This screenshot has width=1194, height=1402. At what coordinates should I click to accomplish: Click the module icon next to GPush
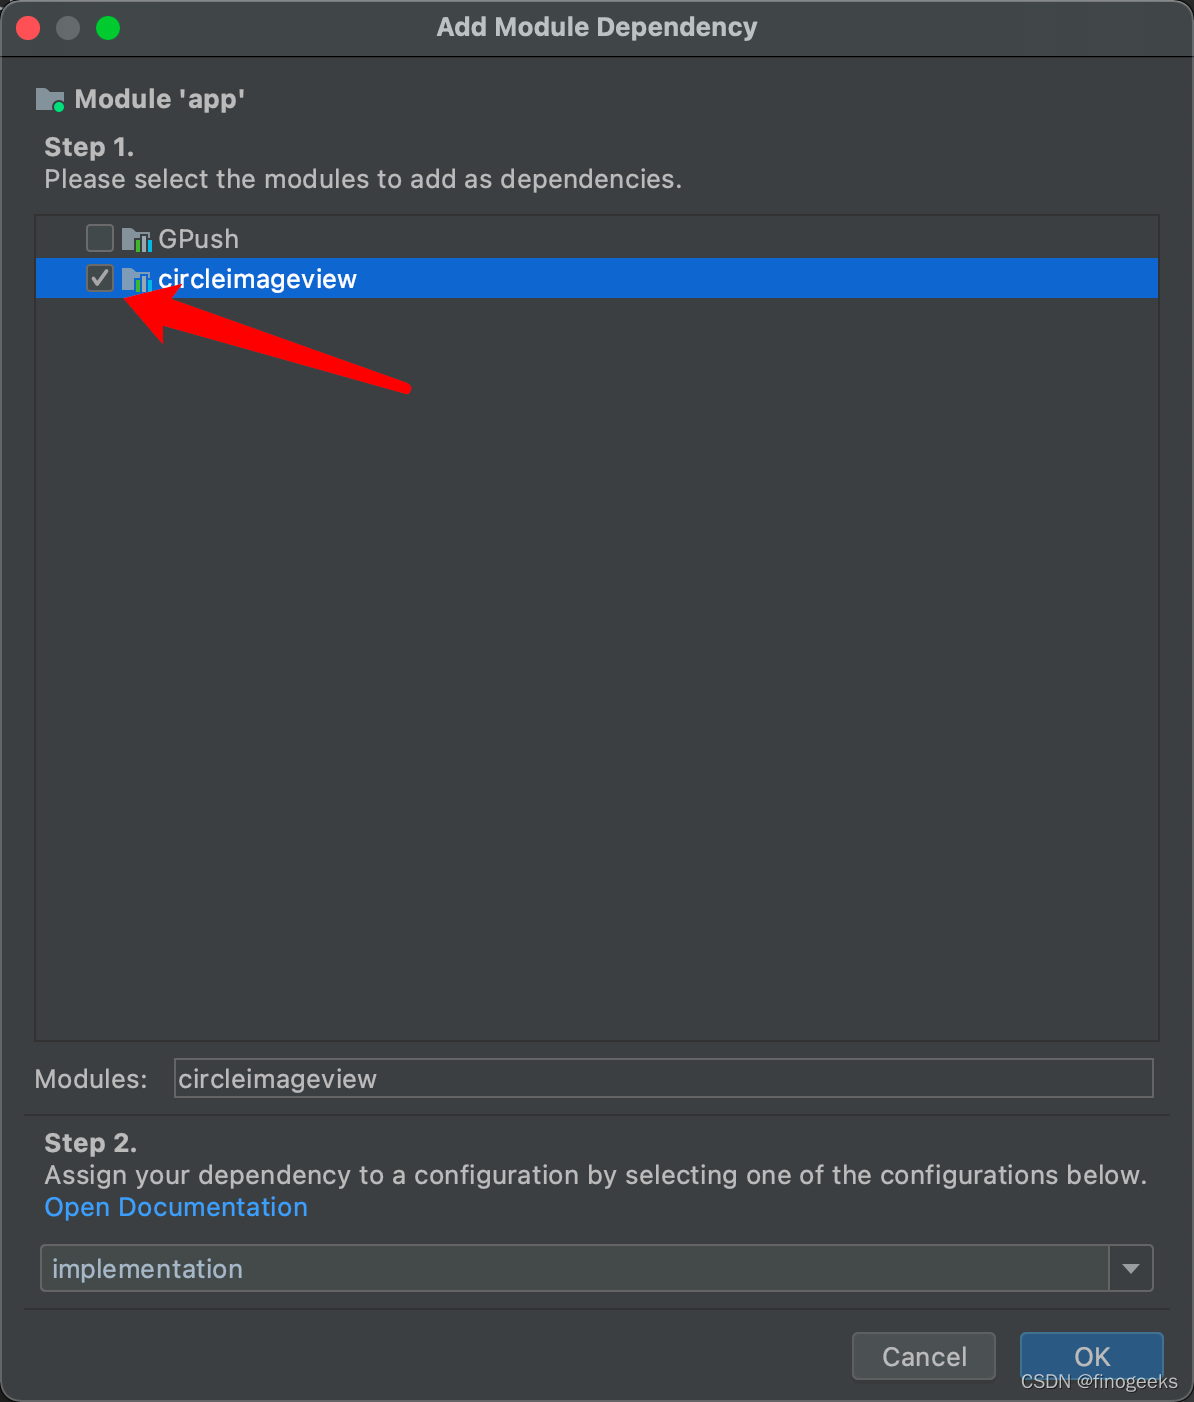(x=138, y=238)
